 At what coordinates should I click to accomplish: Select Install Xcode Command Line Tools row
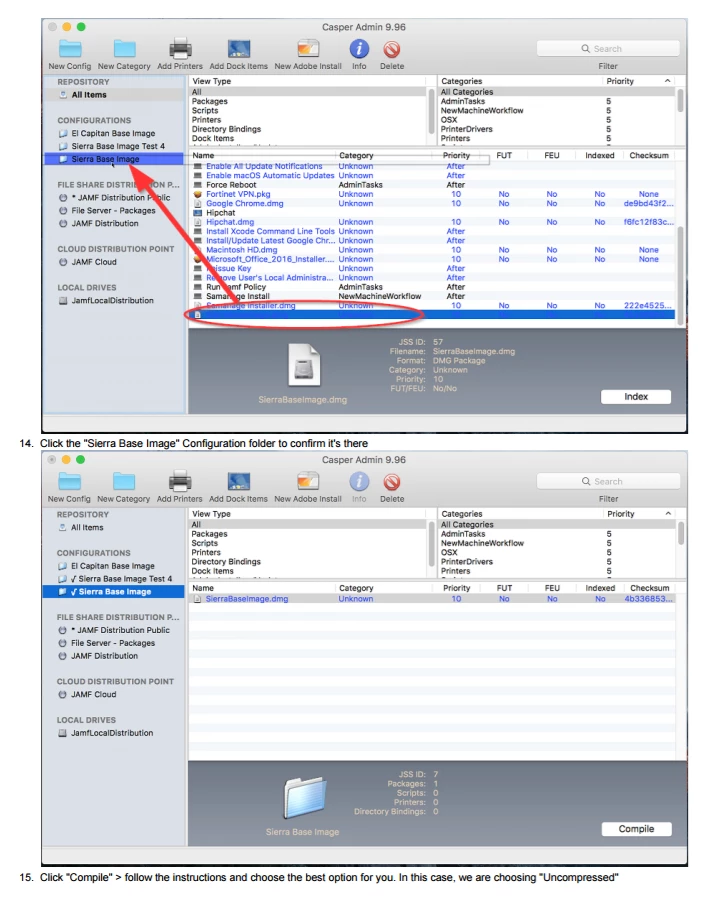coord(432,232)
